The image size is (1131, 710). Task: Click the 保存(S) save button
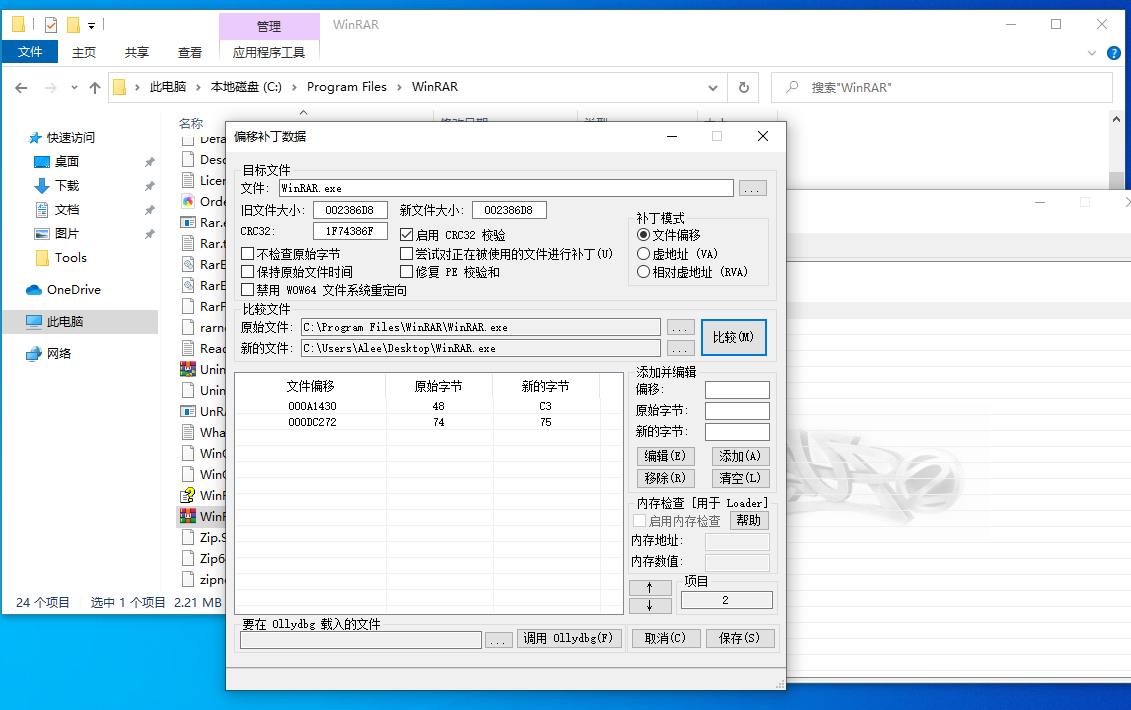[x=739, y=638]
